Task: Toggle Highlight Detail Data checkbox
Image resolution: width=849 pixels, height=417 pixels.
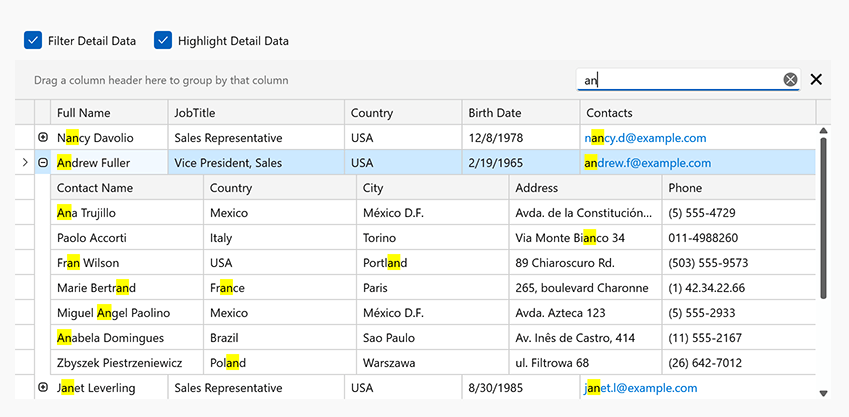Action: click(163, 41)
